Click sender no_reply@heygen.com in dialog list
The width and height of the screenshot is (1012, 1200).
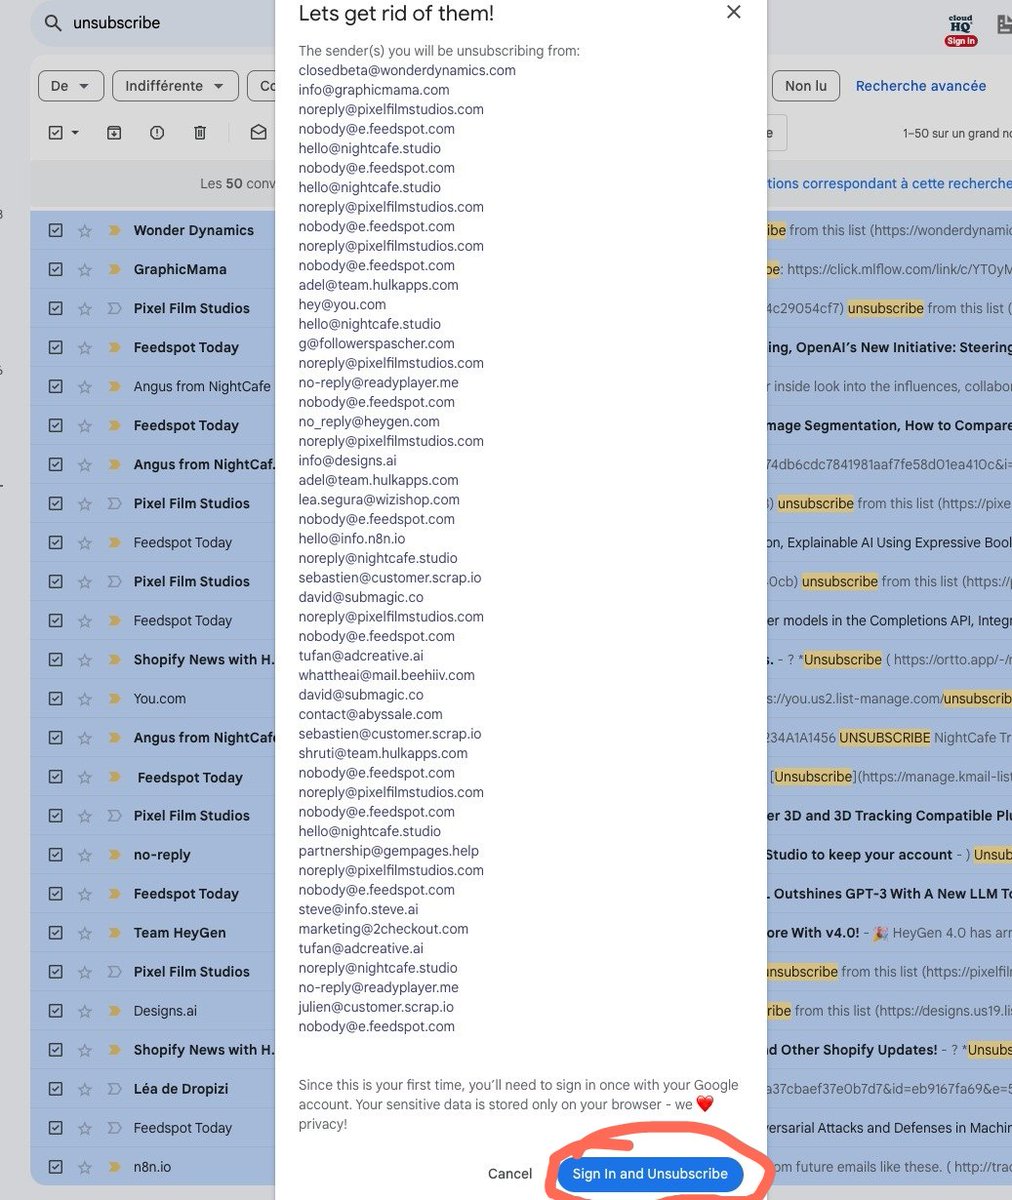(x=369, y=421)
